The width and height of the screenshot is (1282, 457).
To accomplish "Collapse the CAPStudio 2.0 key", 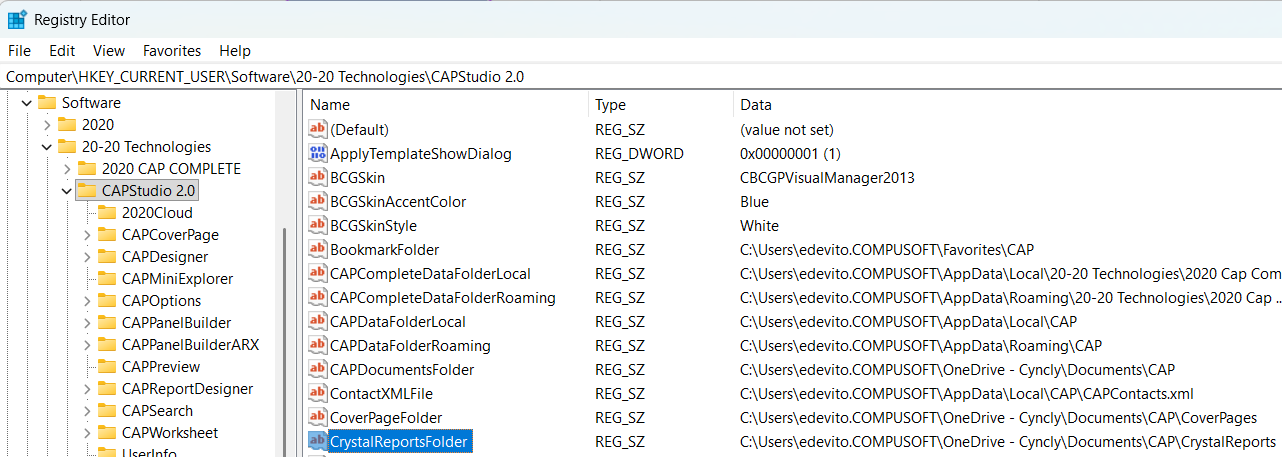I will (x=66, y=191).
